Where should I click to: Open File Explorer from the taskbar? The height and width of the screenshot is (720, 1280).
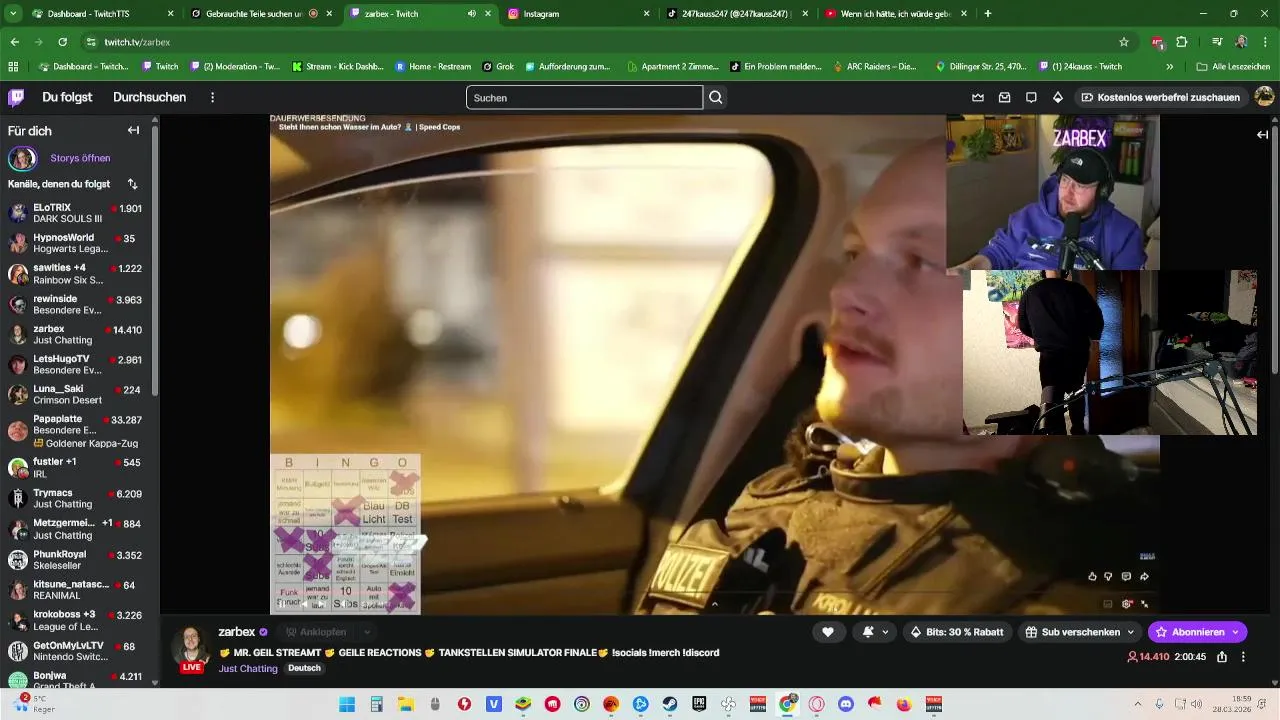click(x=406, y=704)
